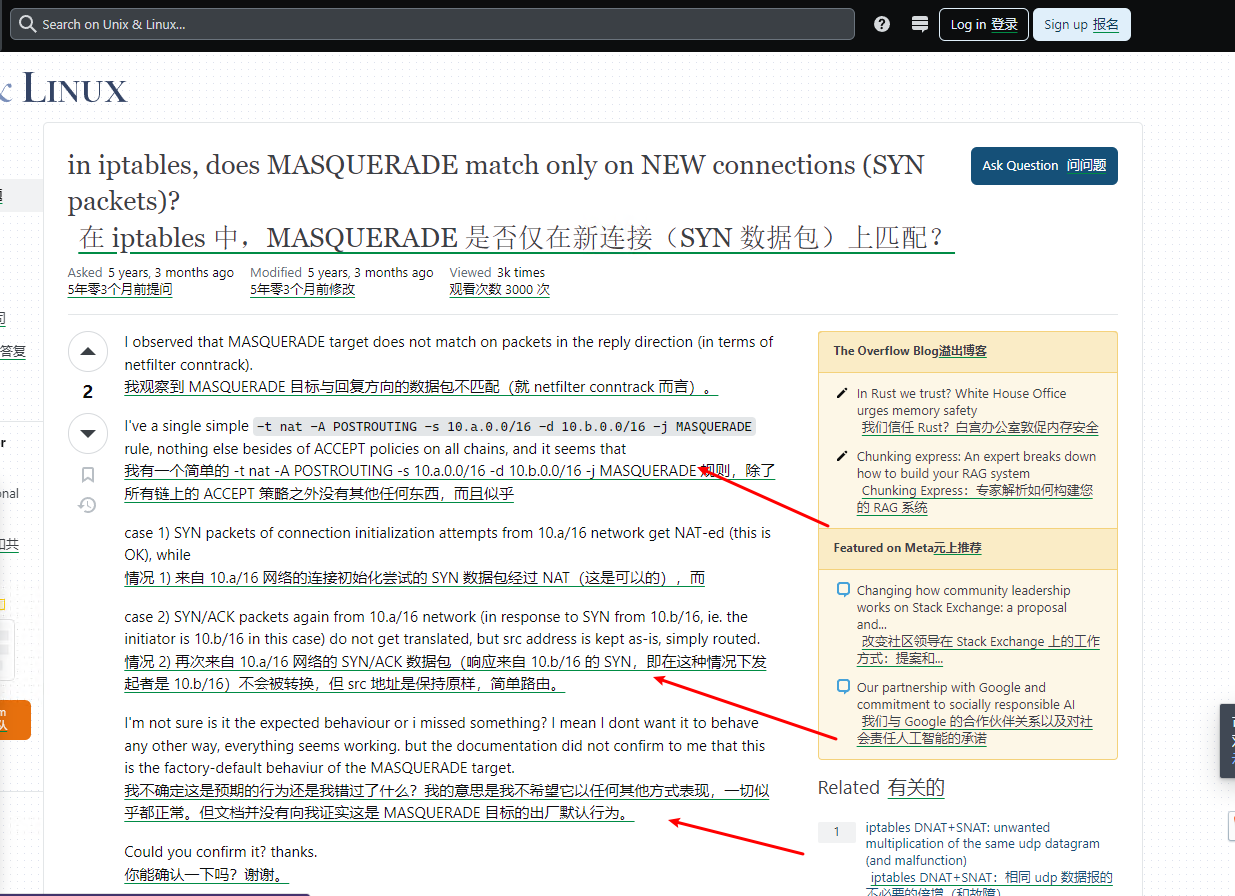
Task: Upvote the question with the up arrow
Action: [88, 352]
